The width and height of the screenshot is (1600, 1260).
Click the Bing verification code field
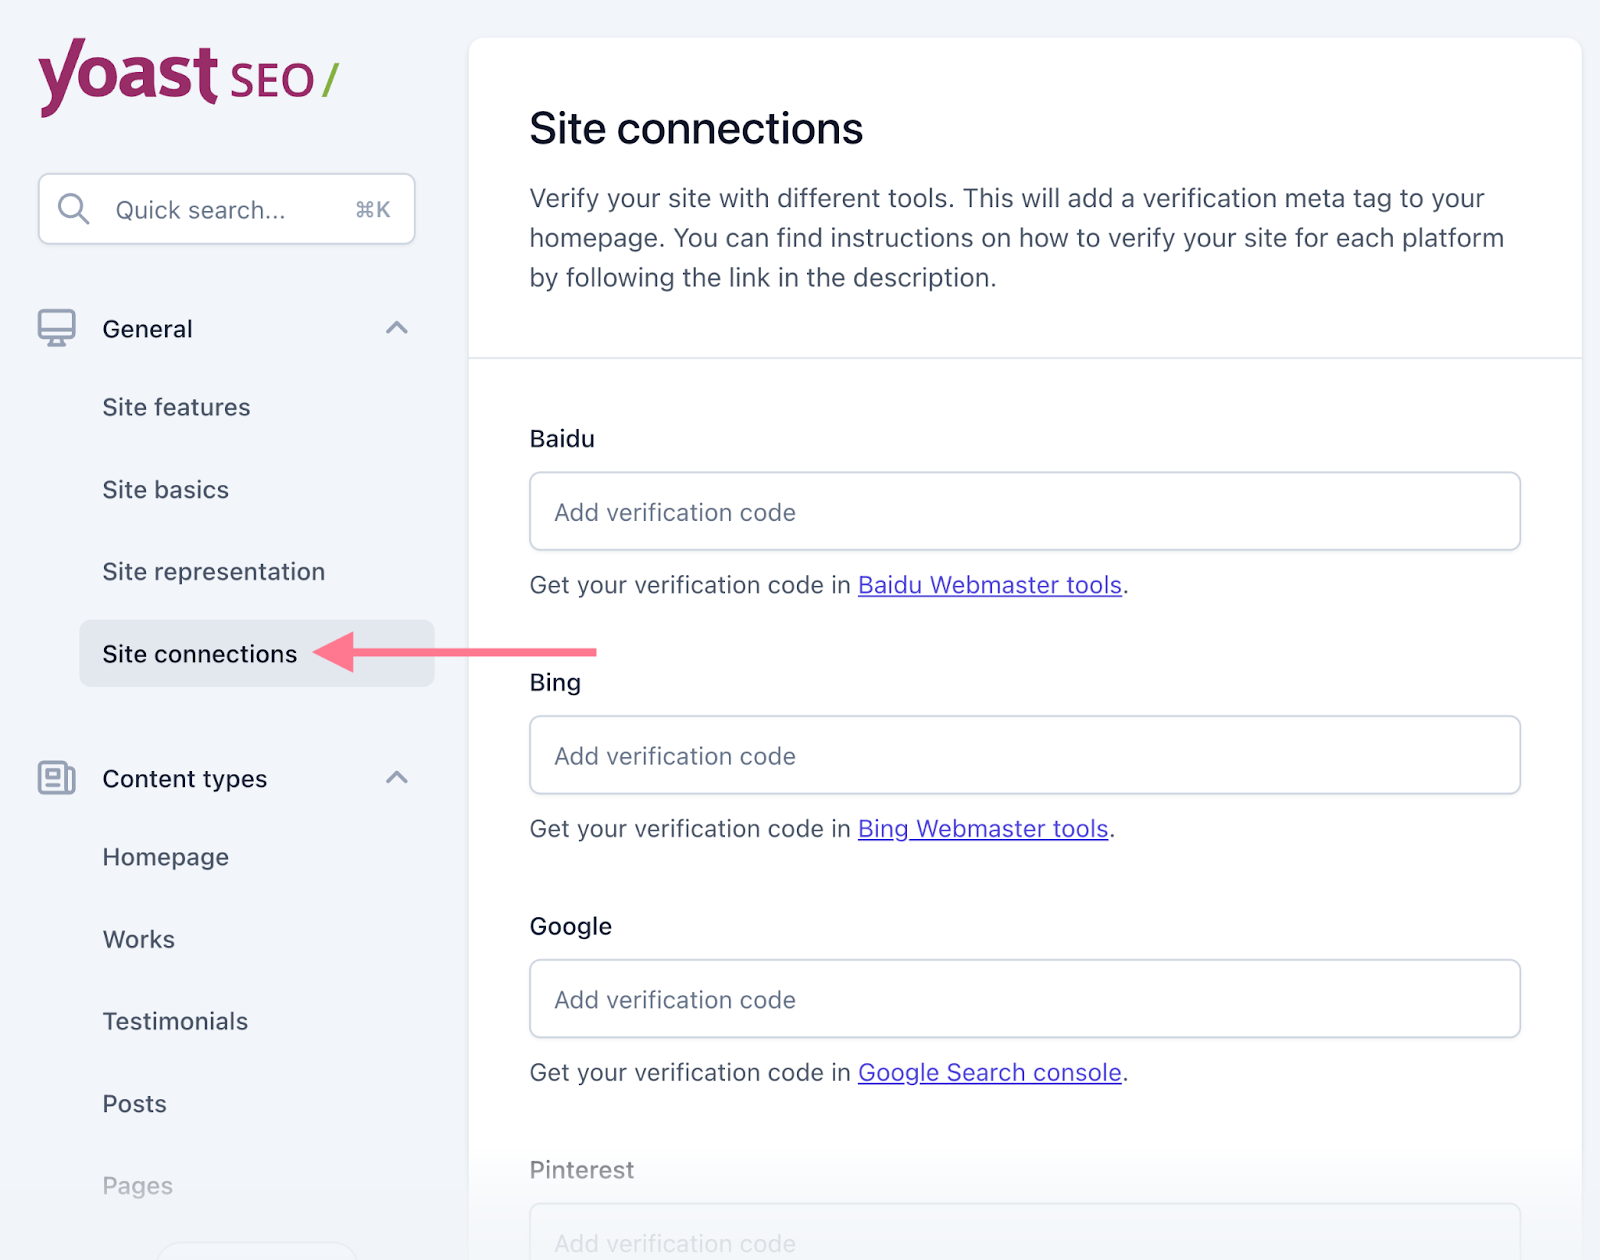[1025, 755]
